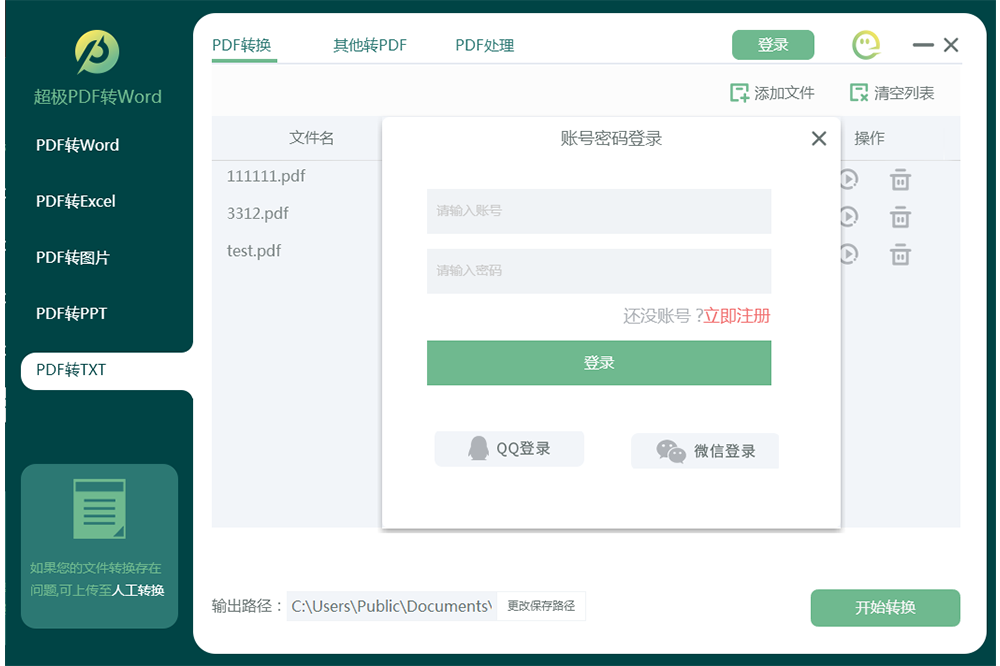Click the 清空列表 clear list icon
The width and height of the screenshot is (1000, 666).
[859, 93]
